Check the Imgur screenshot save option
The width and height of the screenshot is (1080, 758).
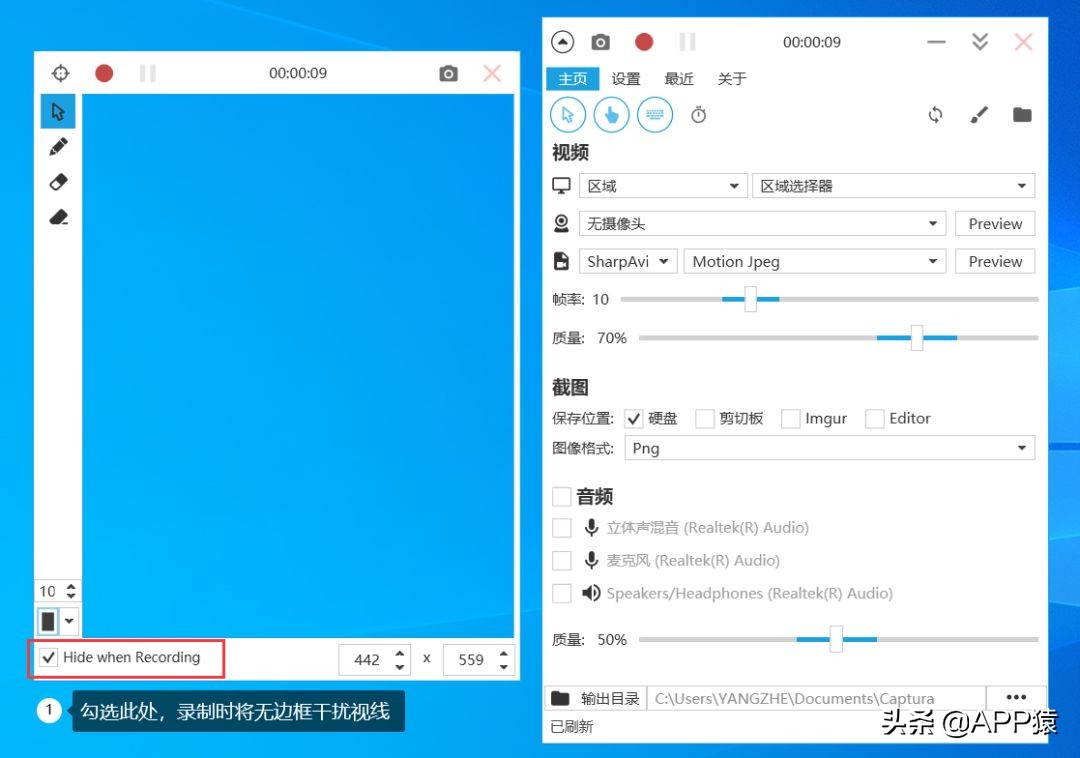[x=791, y=418]
